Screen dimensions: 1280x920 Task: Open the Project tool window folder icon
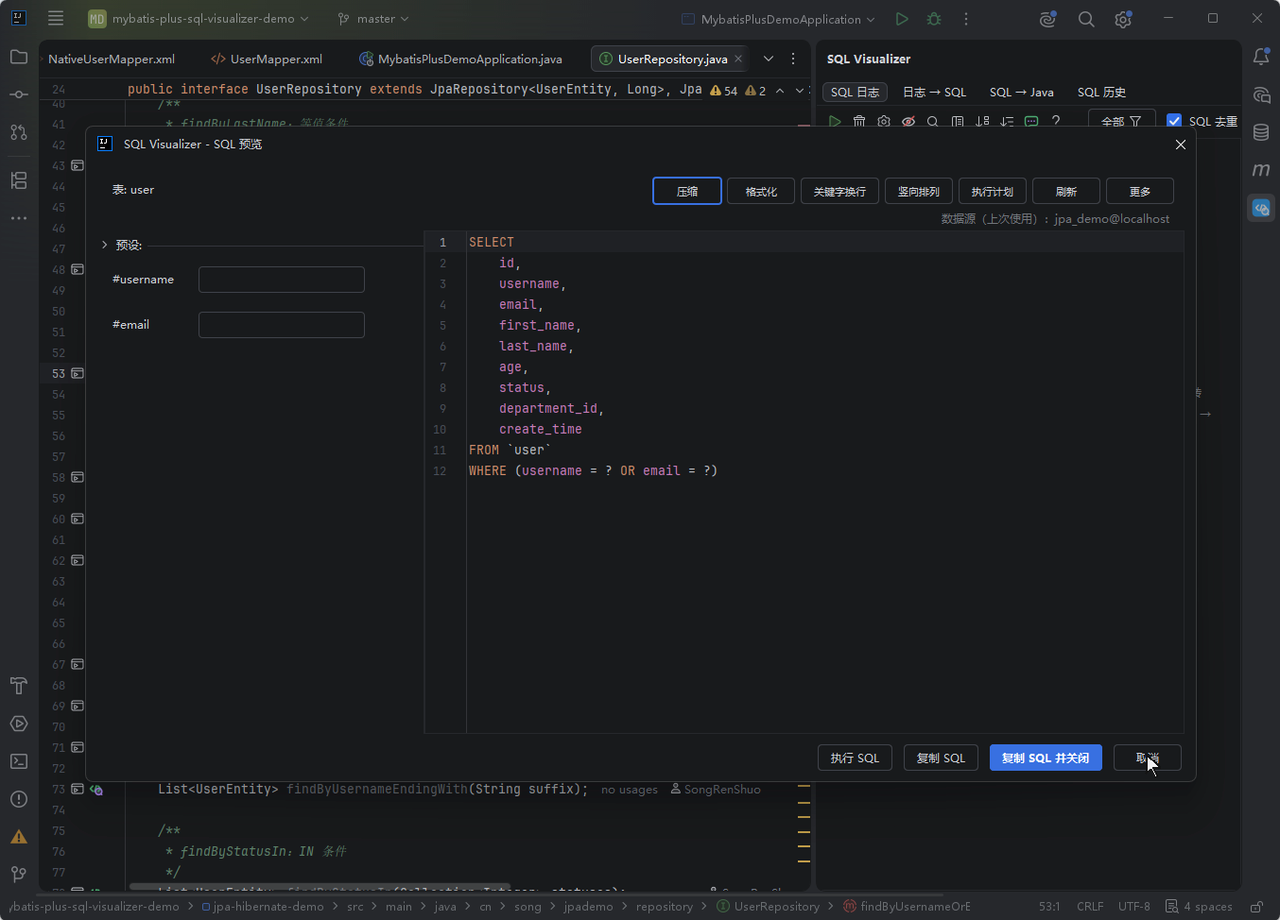click(19, 57)
